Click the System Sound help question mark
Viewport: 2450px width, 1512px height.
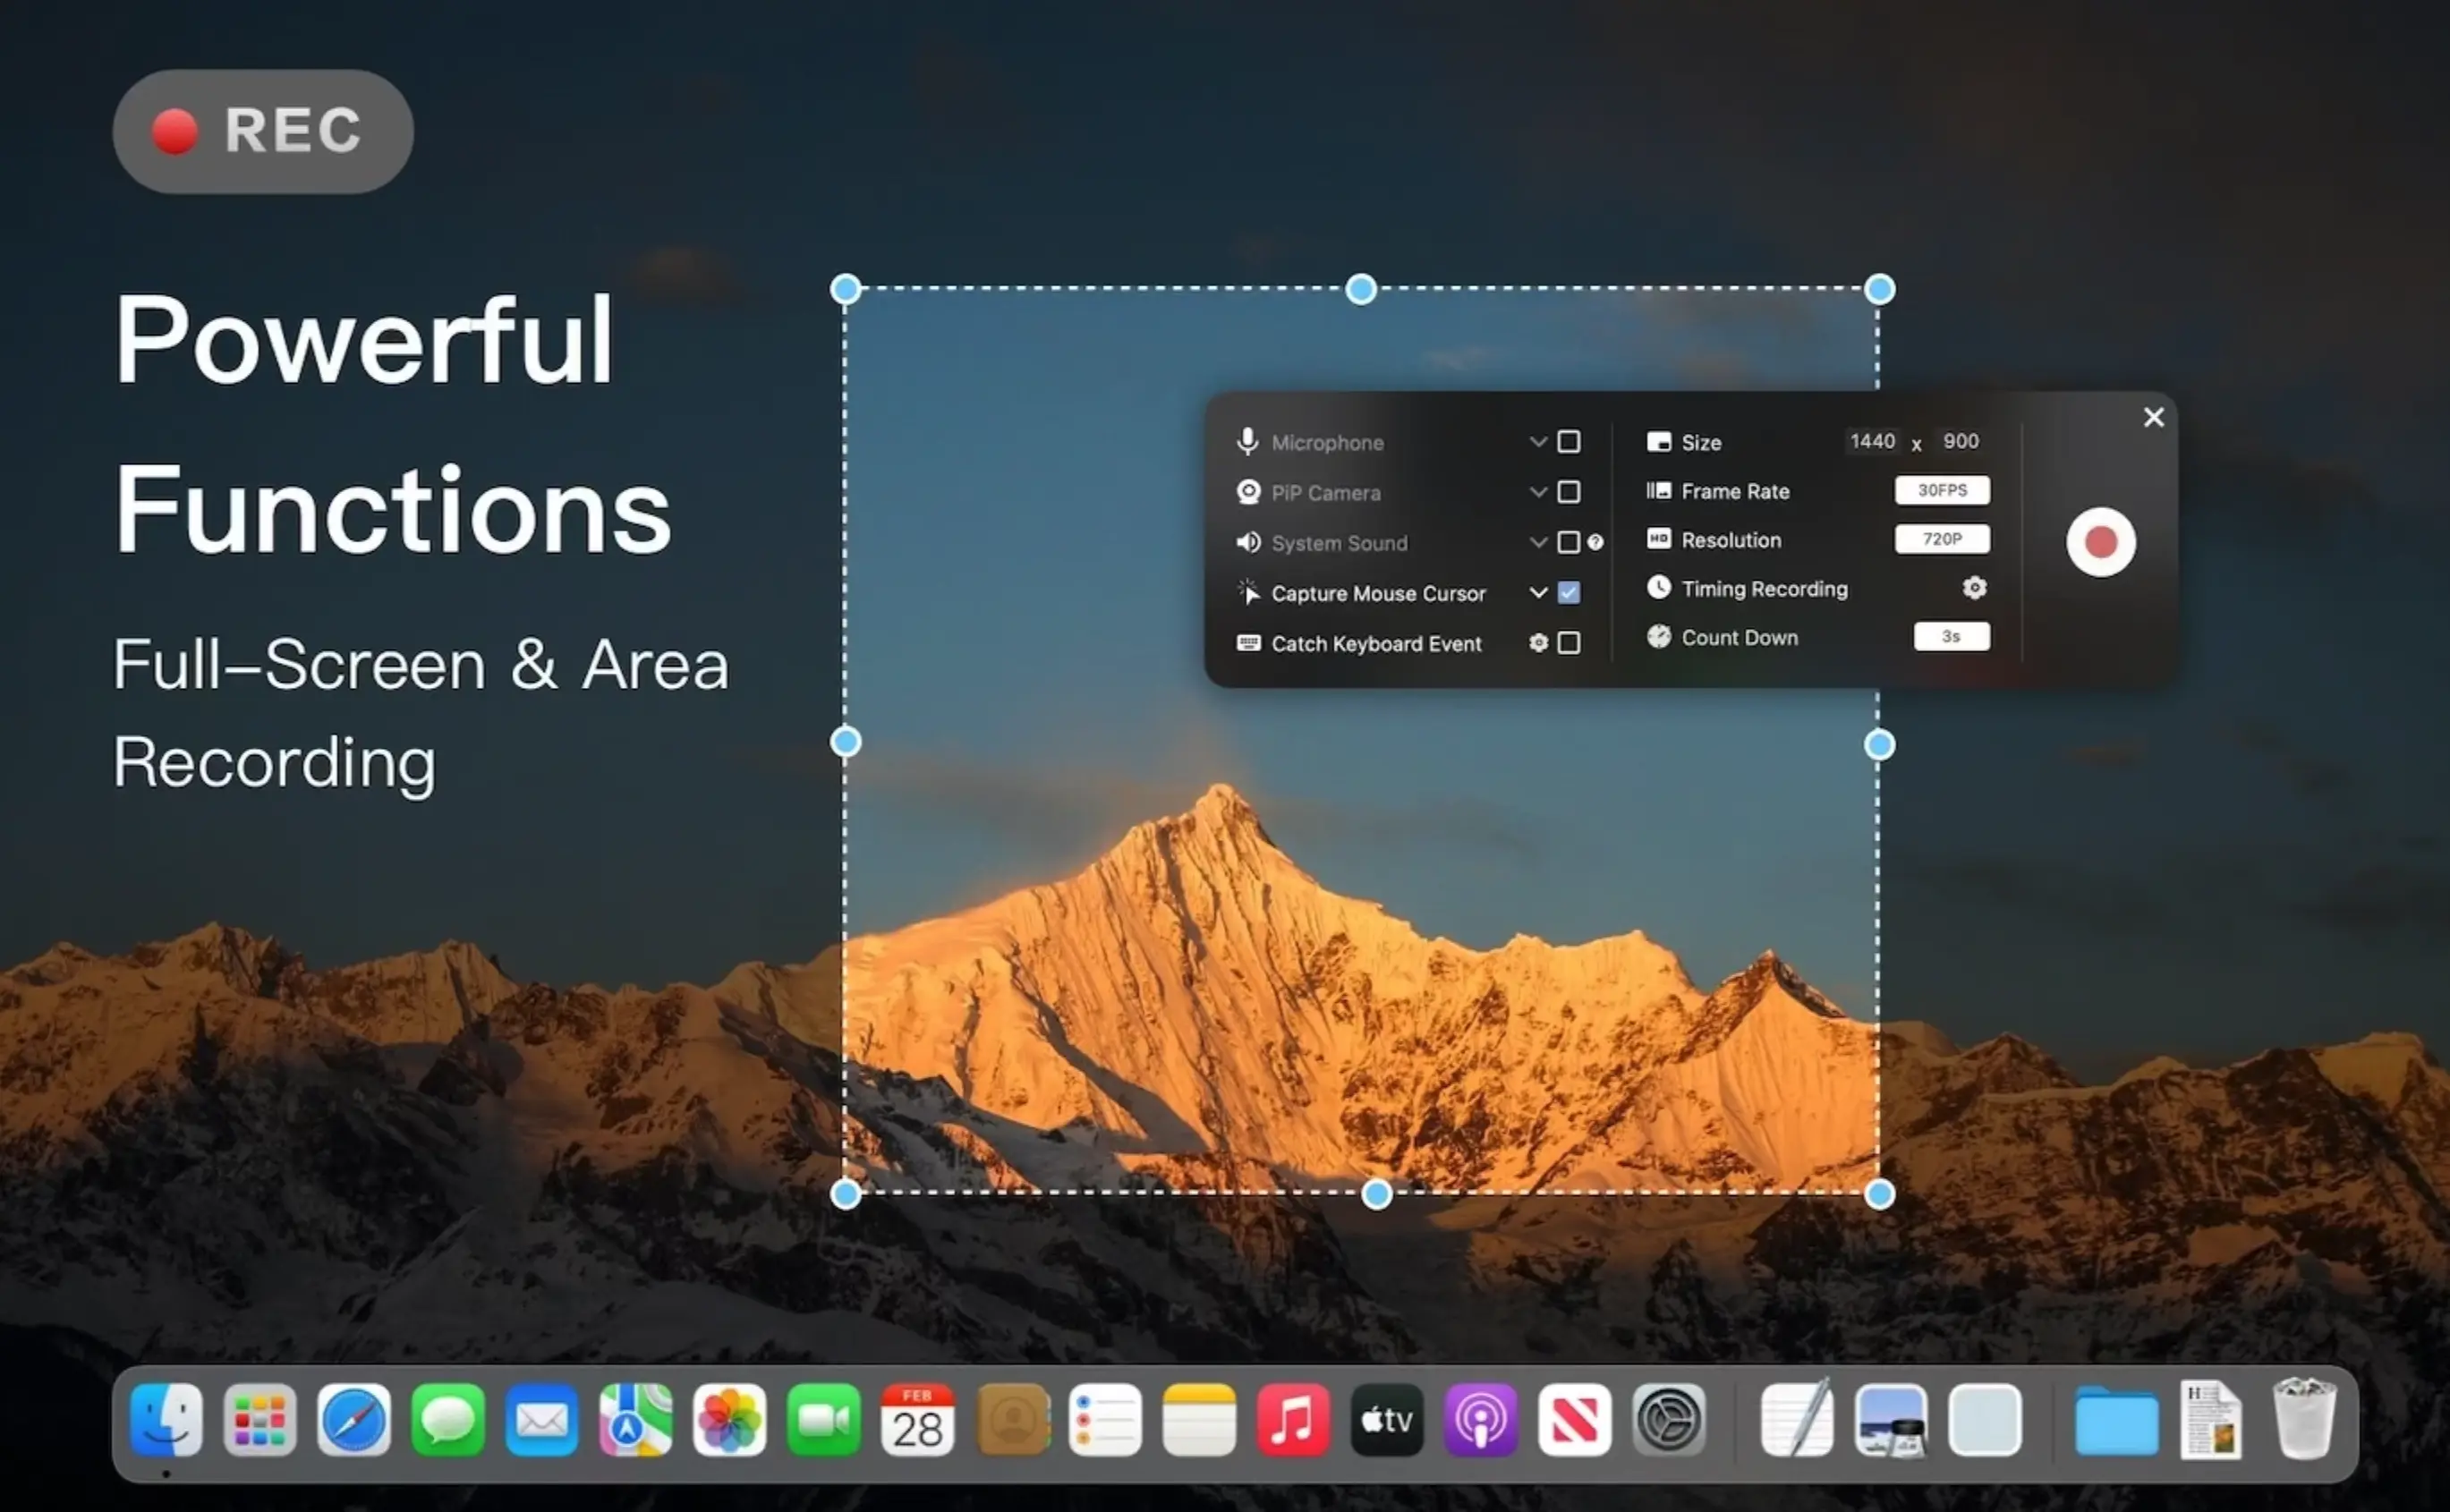tap(1595, 542)
